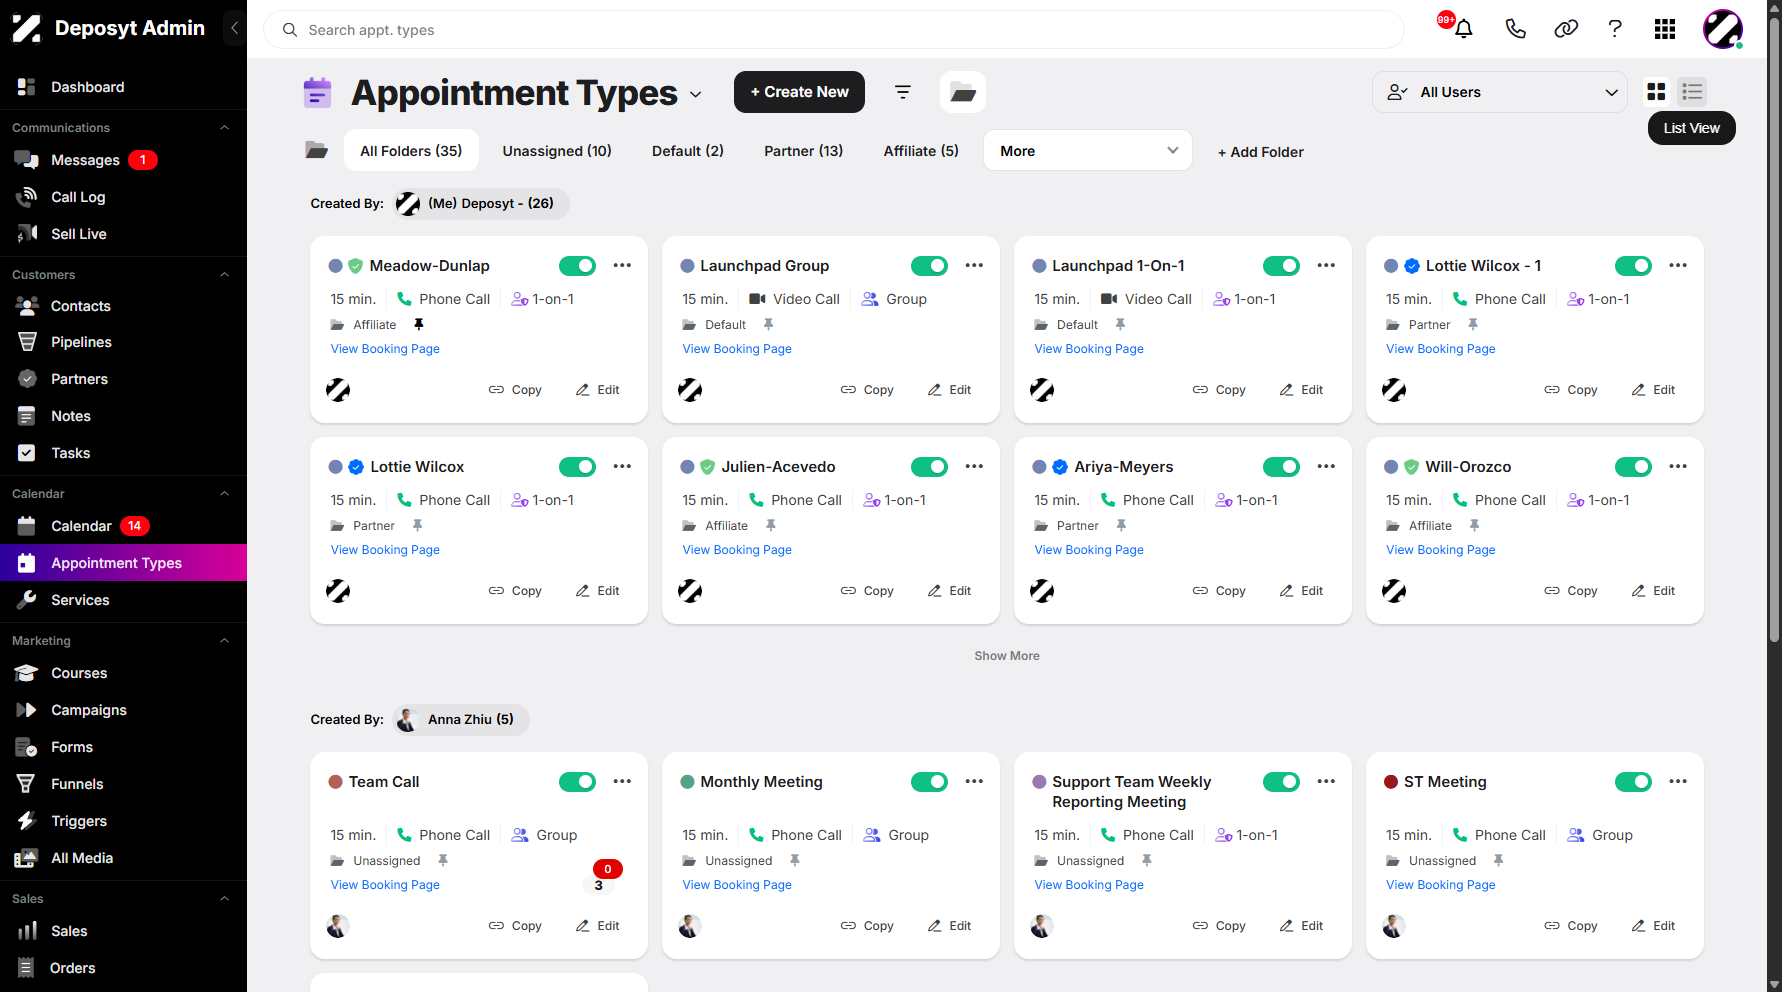Toggle the Will-Orozco switch
Image resolution: width=1782 pixels, height=992 pixels.
(x=1633, y=467)
